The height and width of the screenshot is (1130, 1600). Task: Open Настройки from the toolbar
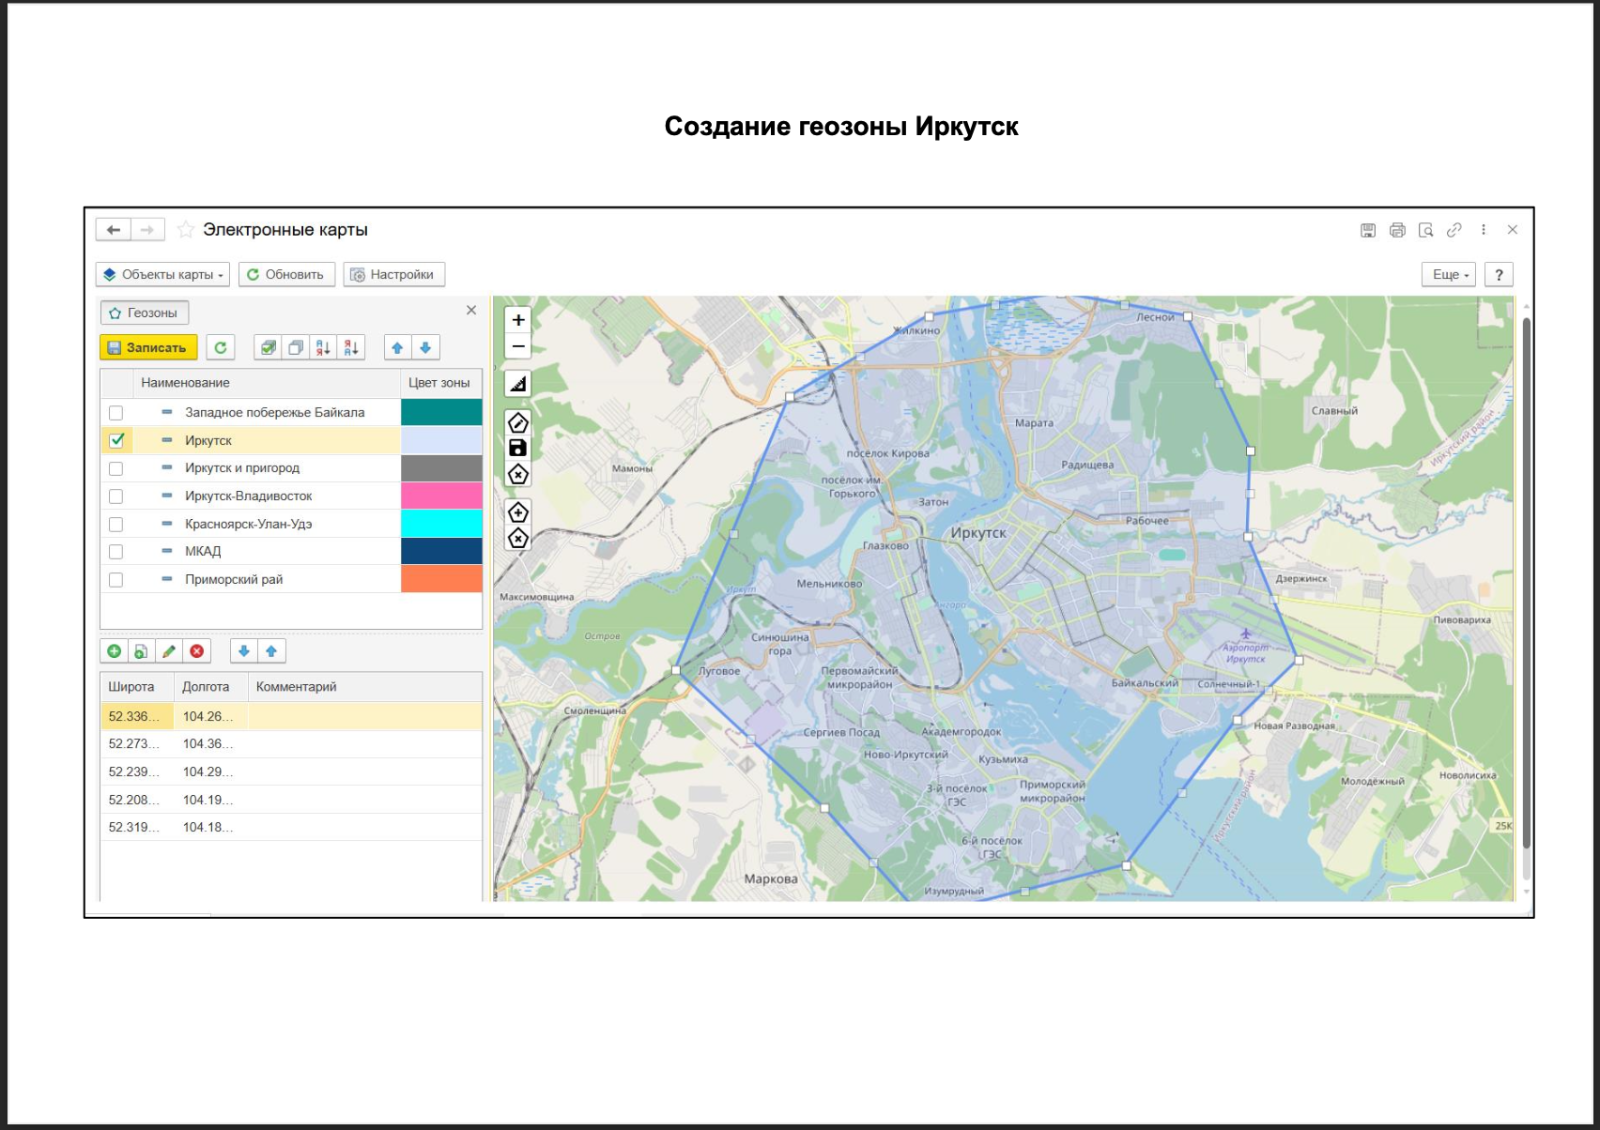393,275
